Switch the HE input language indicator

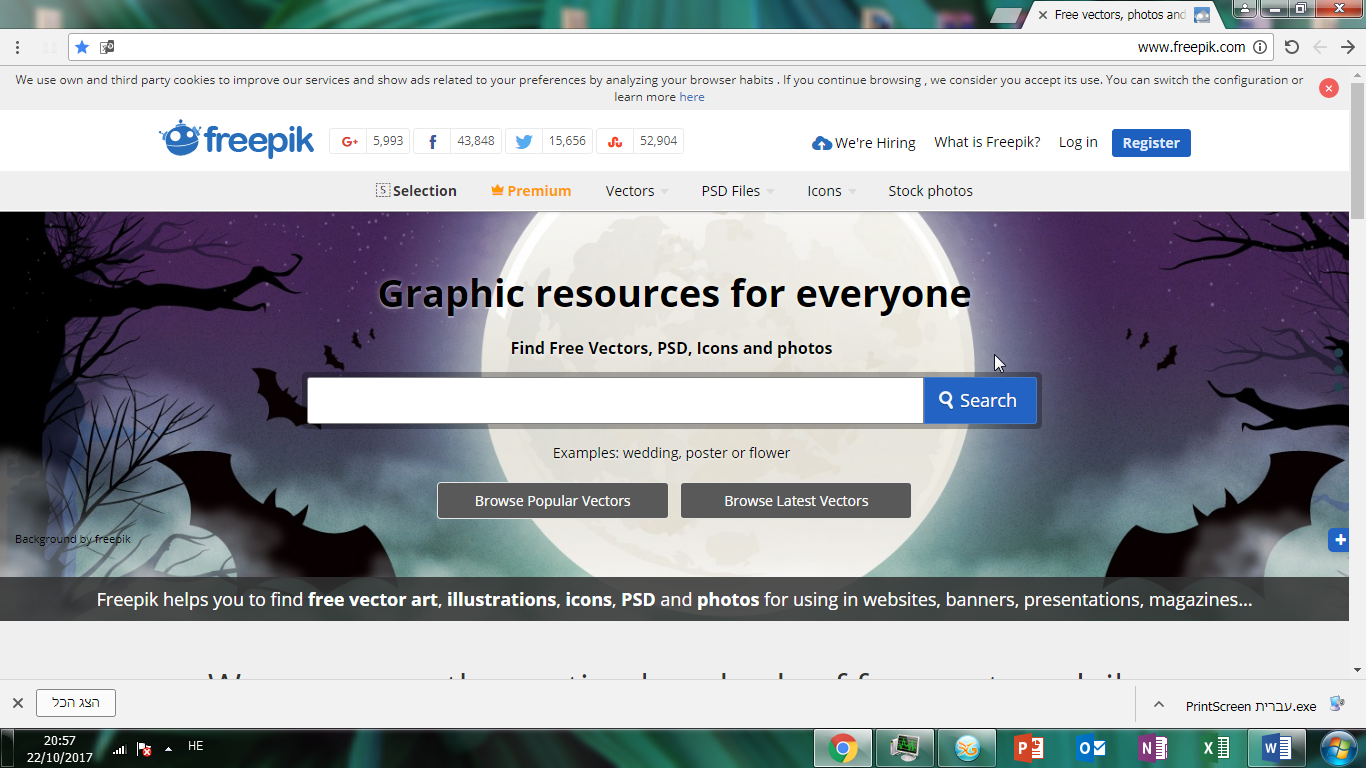pos(195,746)
